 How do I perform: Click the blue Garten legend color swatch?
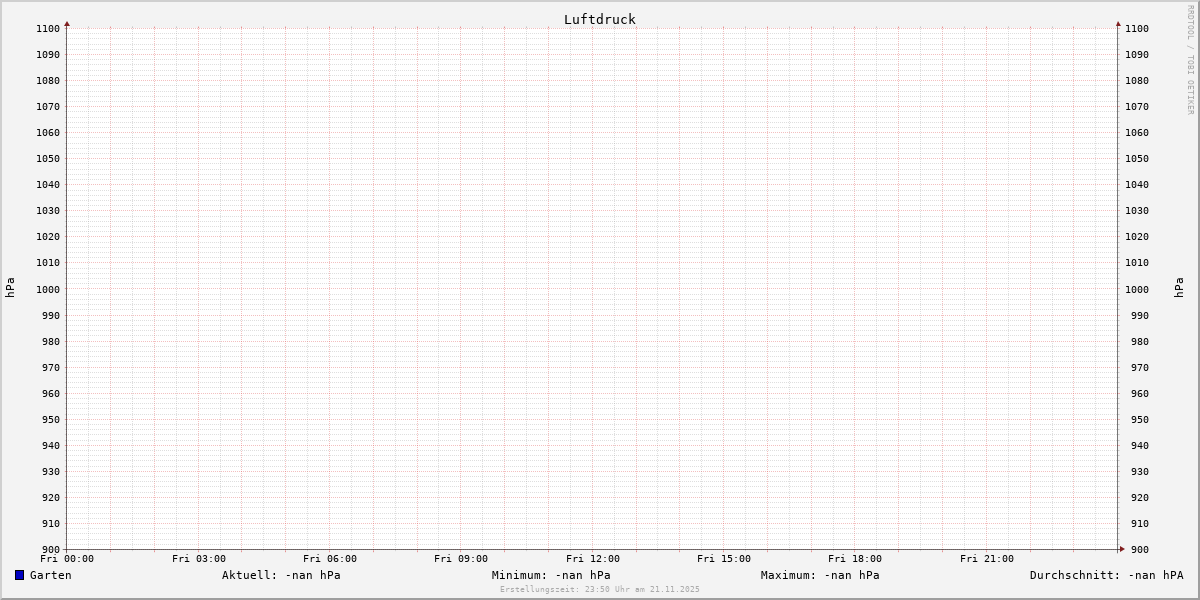[19, 575]
